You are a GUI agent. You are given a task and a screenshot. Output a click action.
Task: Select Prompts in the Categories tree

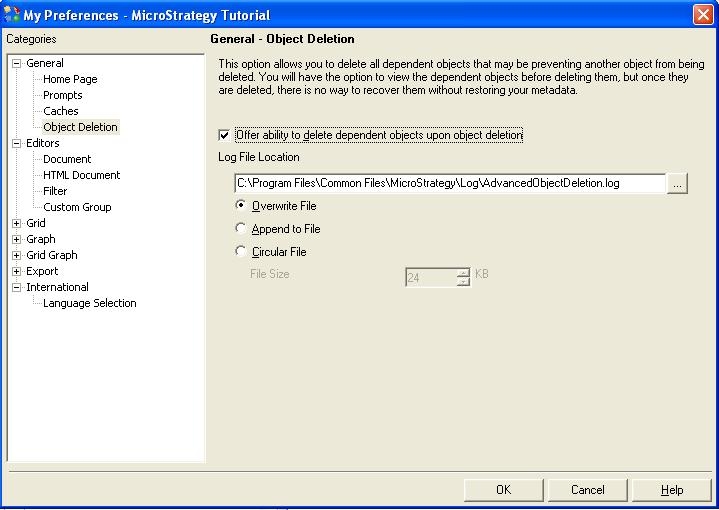(63, 95)
